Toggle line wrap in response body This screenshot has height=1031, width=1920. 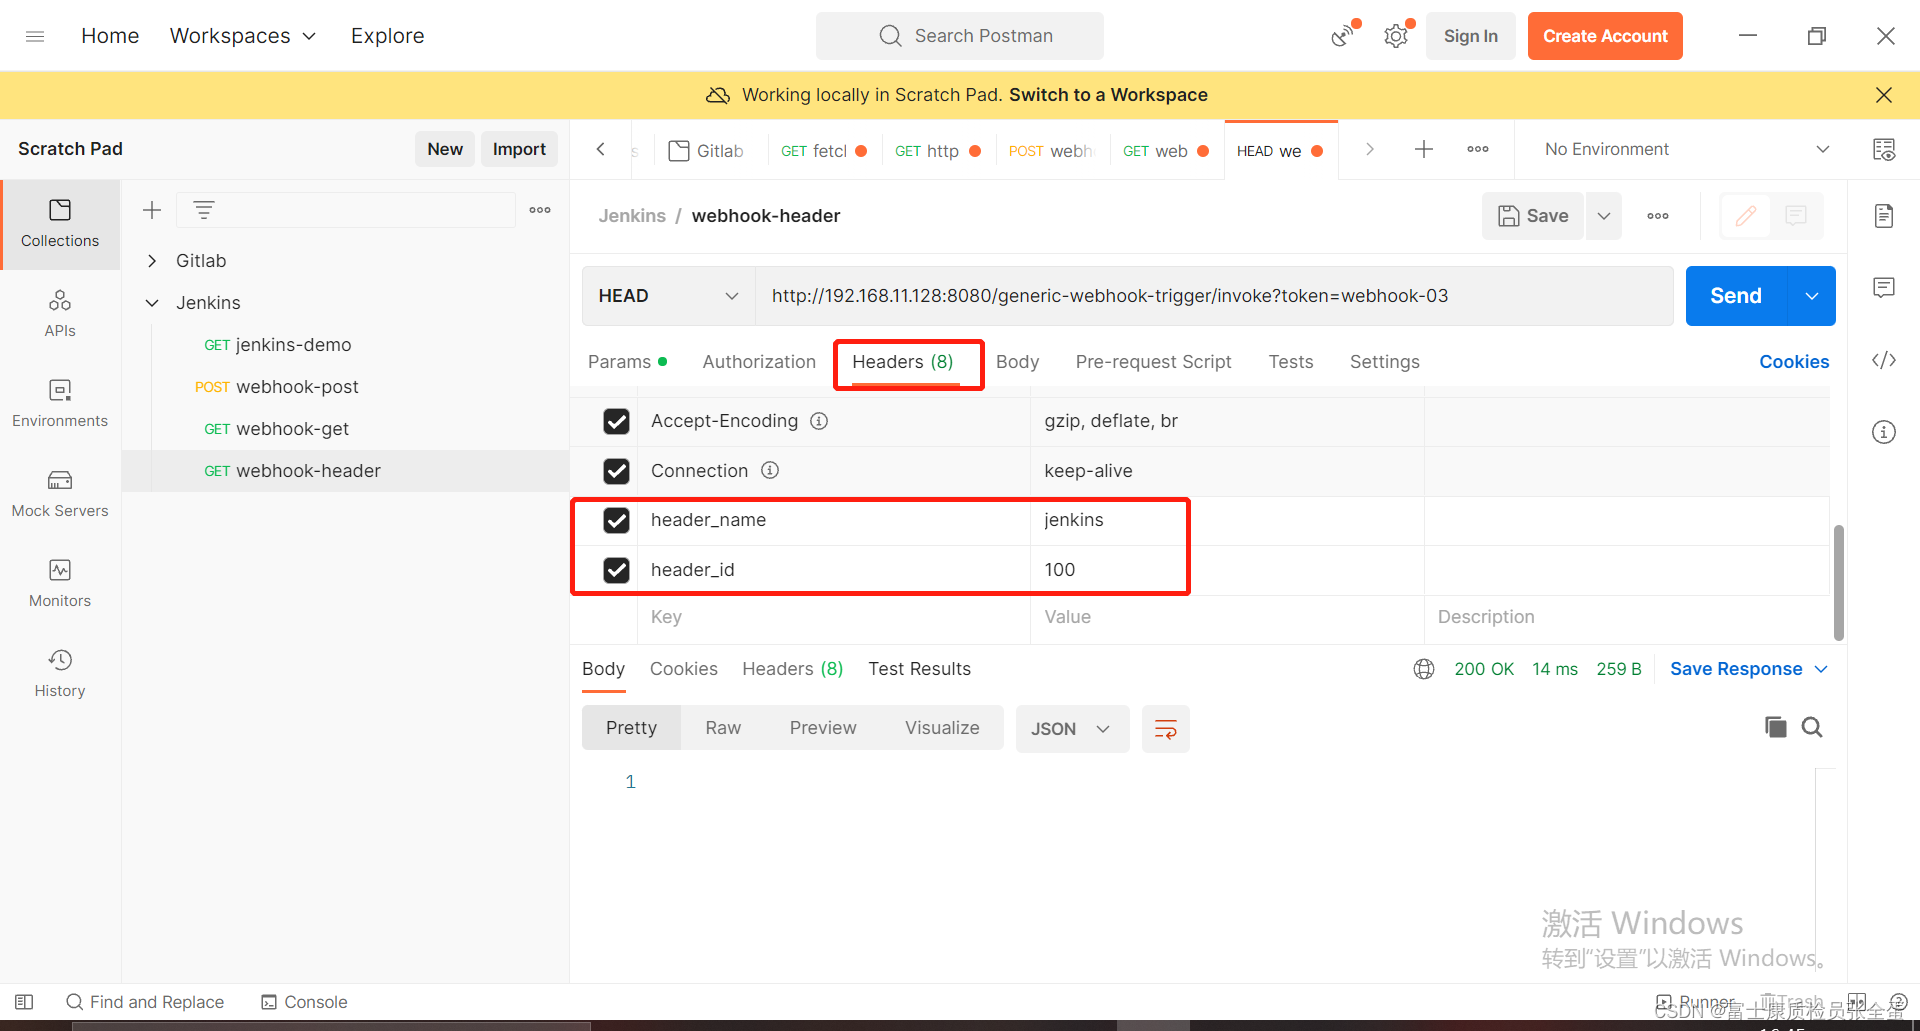coord(1166,729)
